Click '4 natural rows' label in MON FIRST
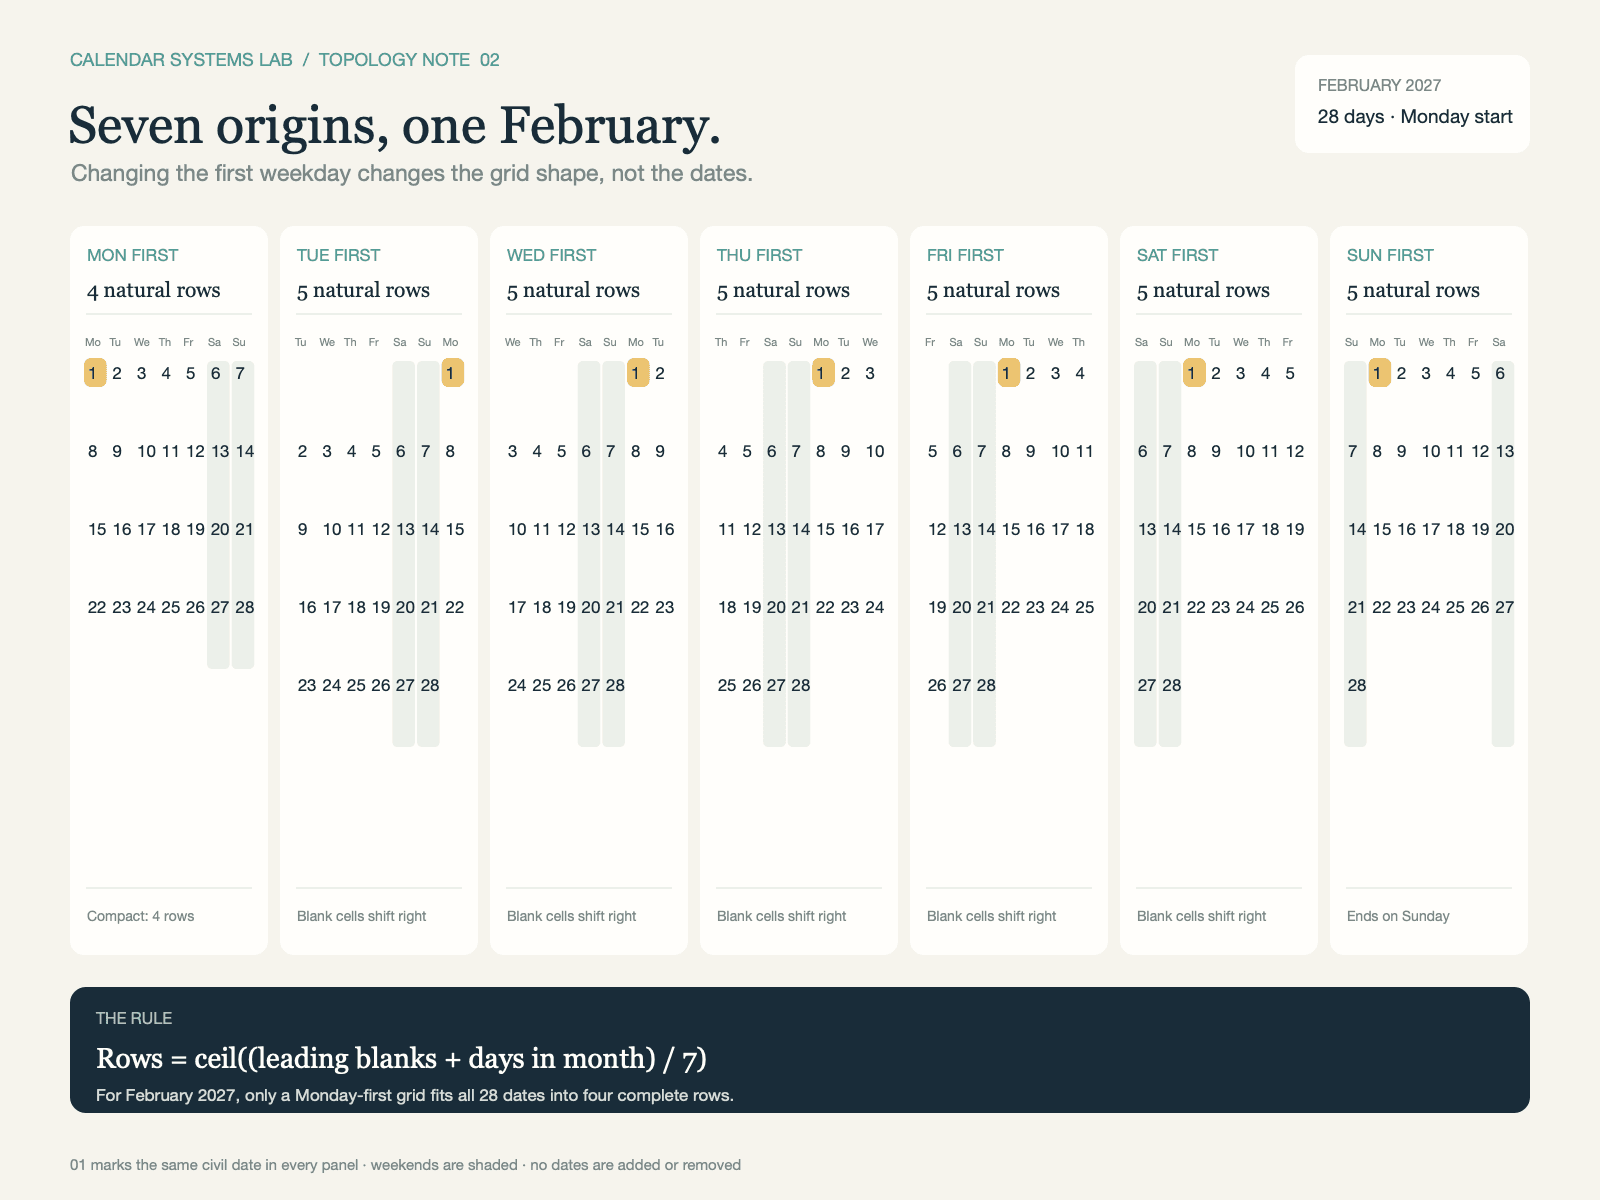Screen dimensions: 1600x1200 [x=154, y=290]
